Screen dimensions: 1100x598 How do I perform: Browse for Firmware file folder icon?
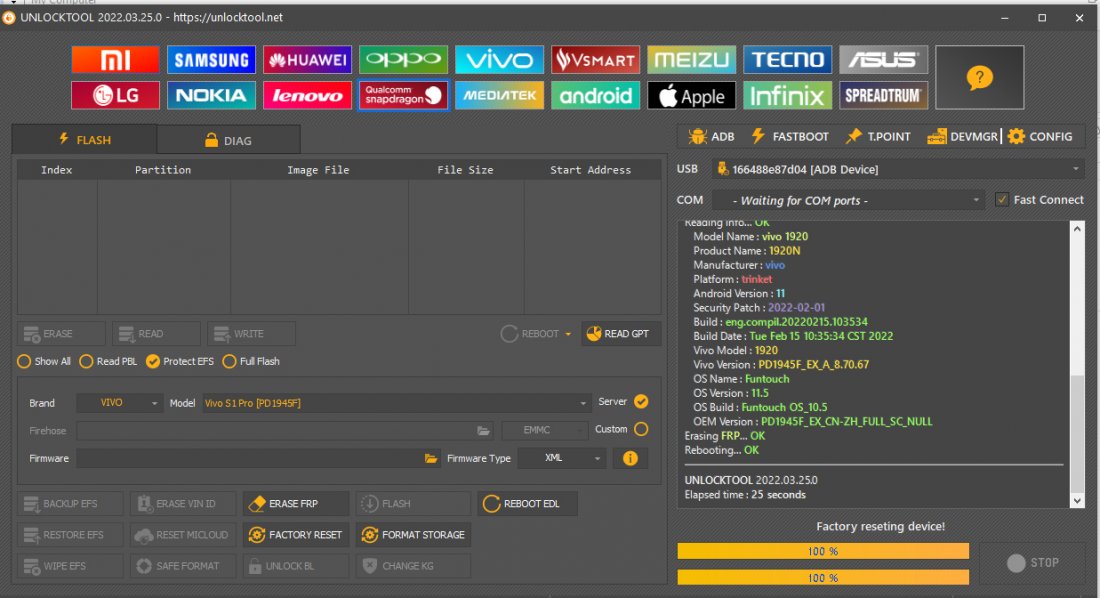tap(431, 458)
